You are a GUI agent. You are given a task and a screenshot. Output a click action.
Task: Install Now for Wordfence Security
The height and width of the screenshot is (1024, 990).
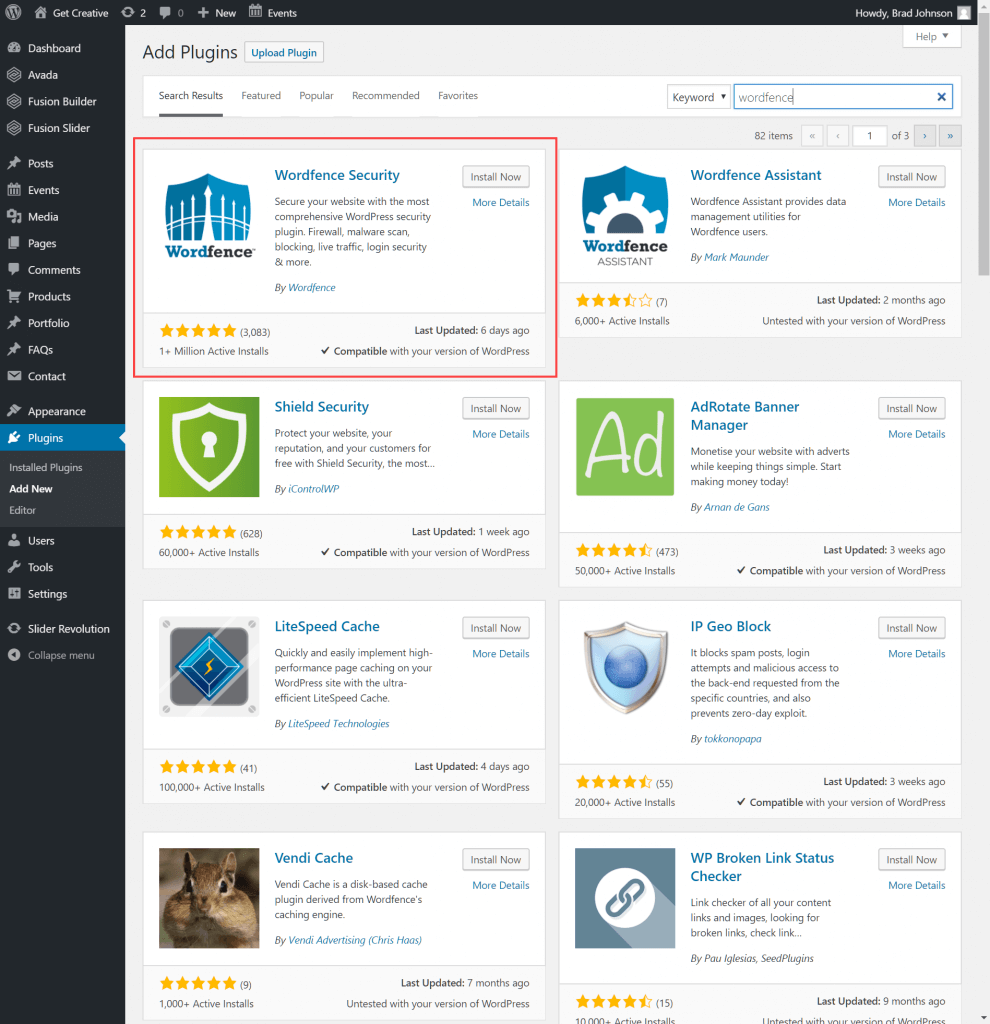(x=495, y=176)
